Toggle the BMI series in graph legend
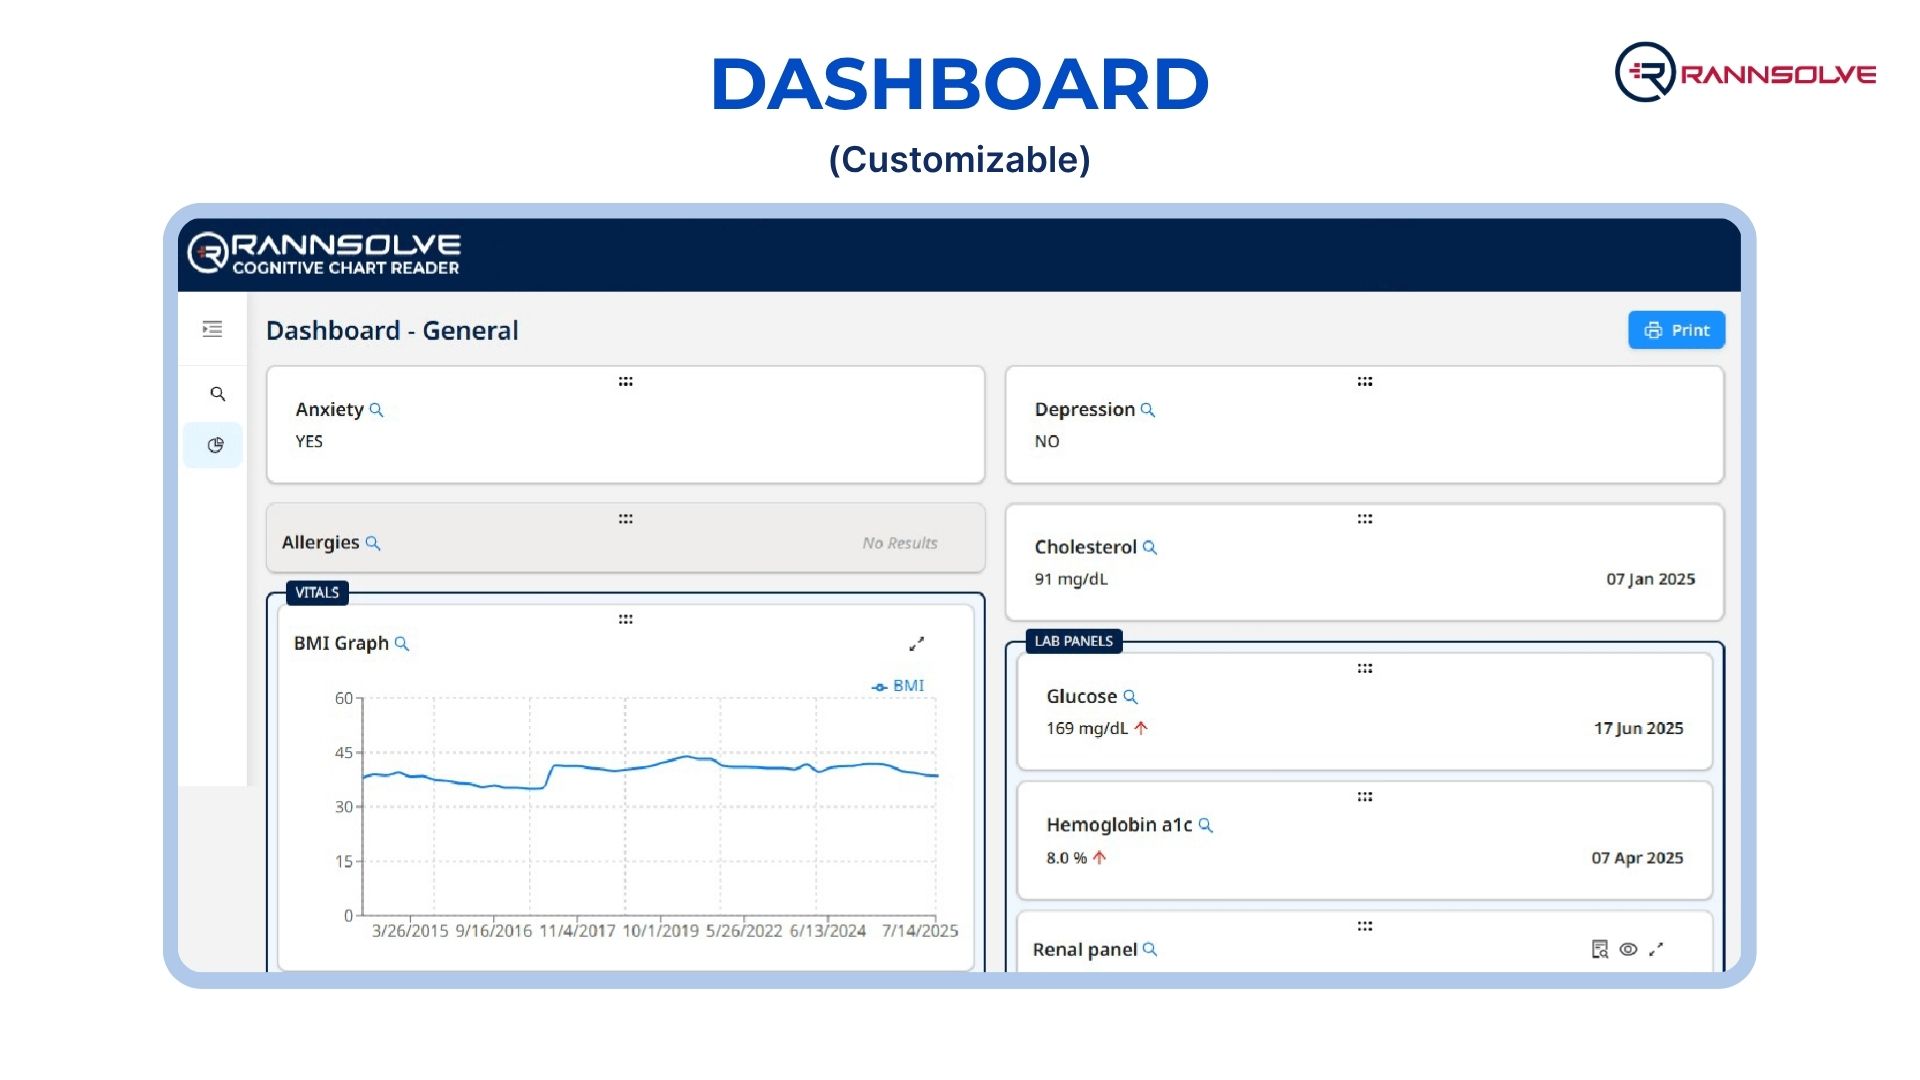 point(898,686)
